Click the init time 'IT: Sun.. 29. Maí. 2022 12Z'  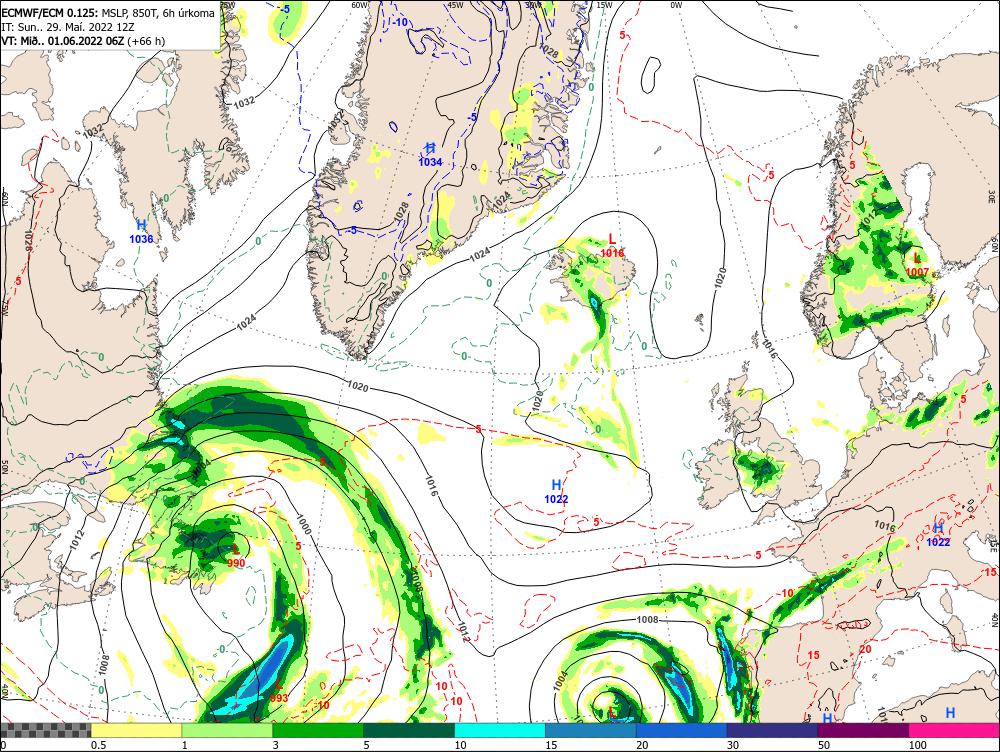pyautogui.click(x=66, y=27)
